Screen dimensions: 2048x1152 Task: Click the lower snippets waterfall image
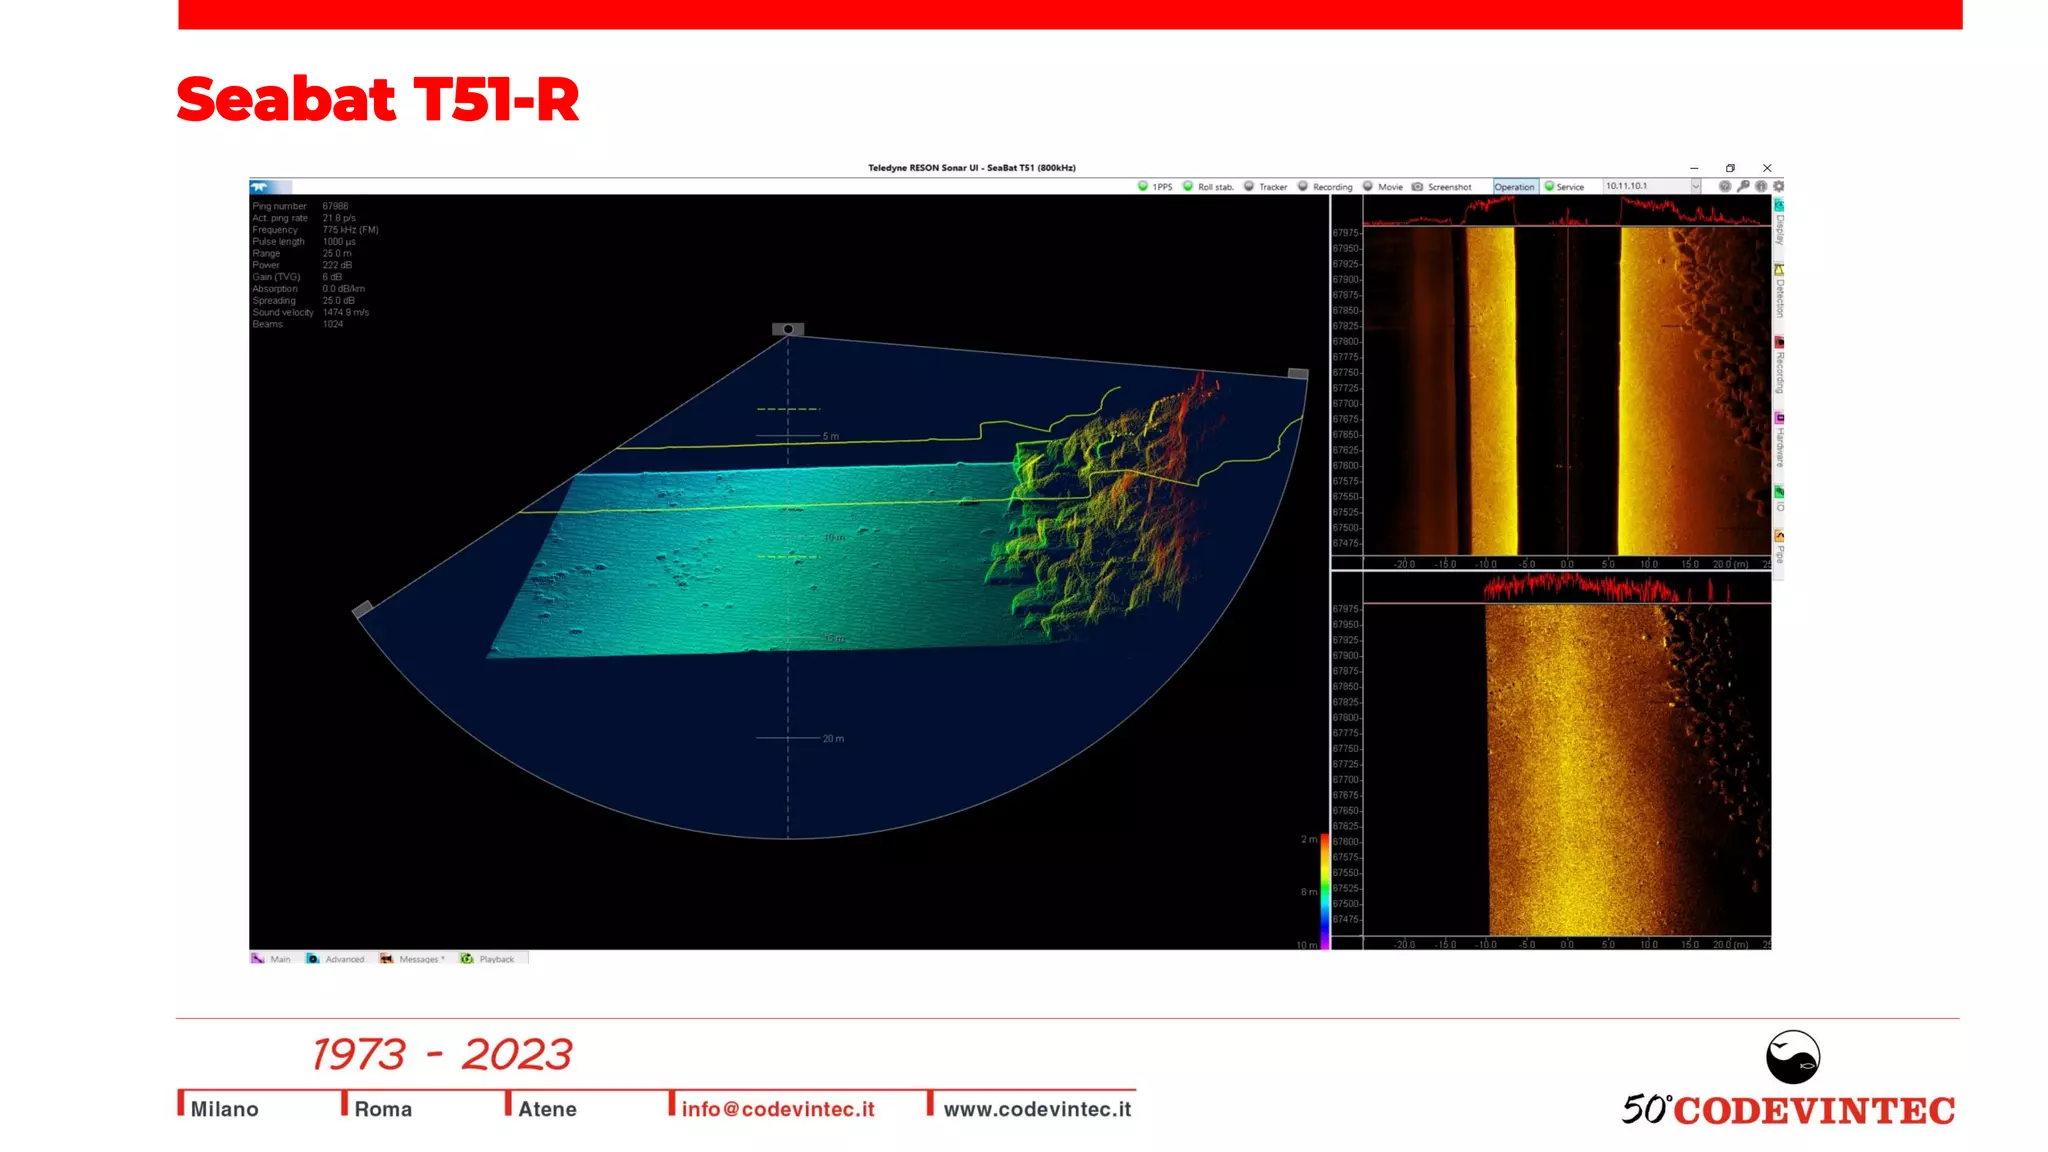[1567, 769]
